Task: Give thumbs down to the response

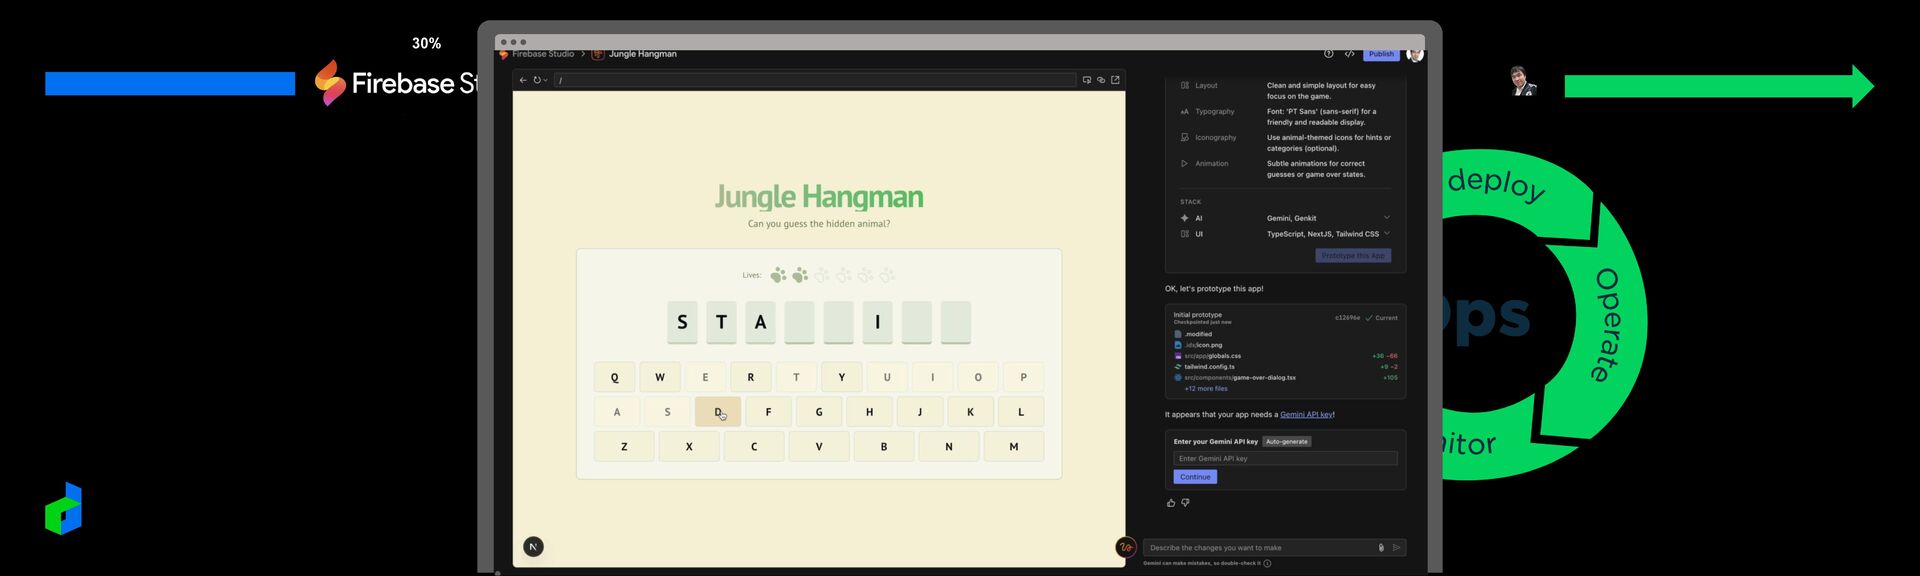Action: click(1185, 503)
